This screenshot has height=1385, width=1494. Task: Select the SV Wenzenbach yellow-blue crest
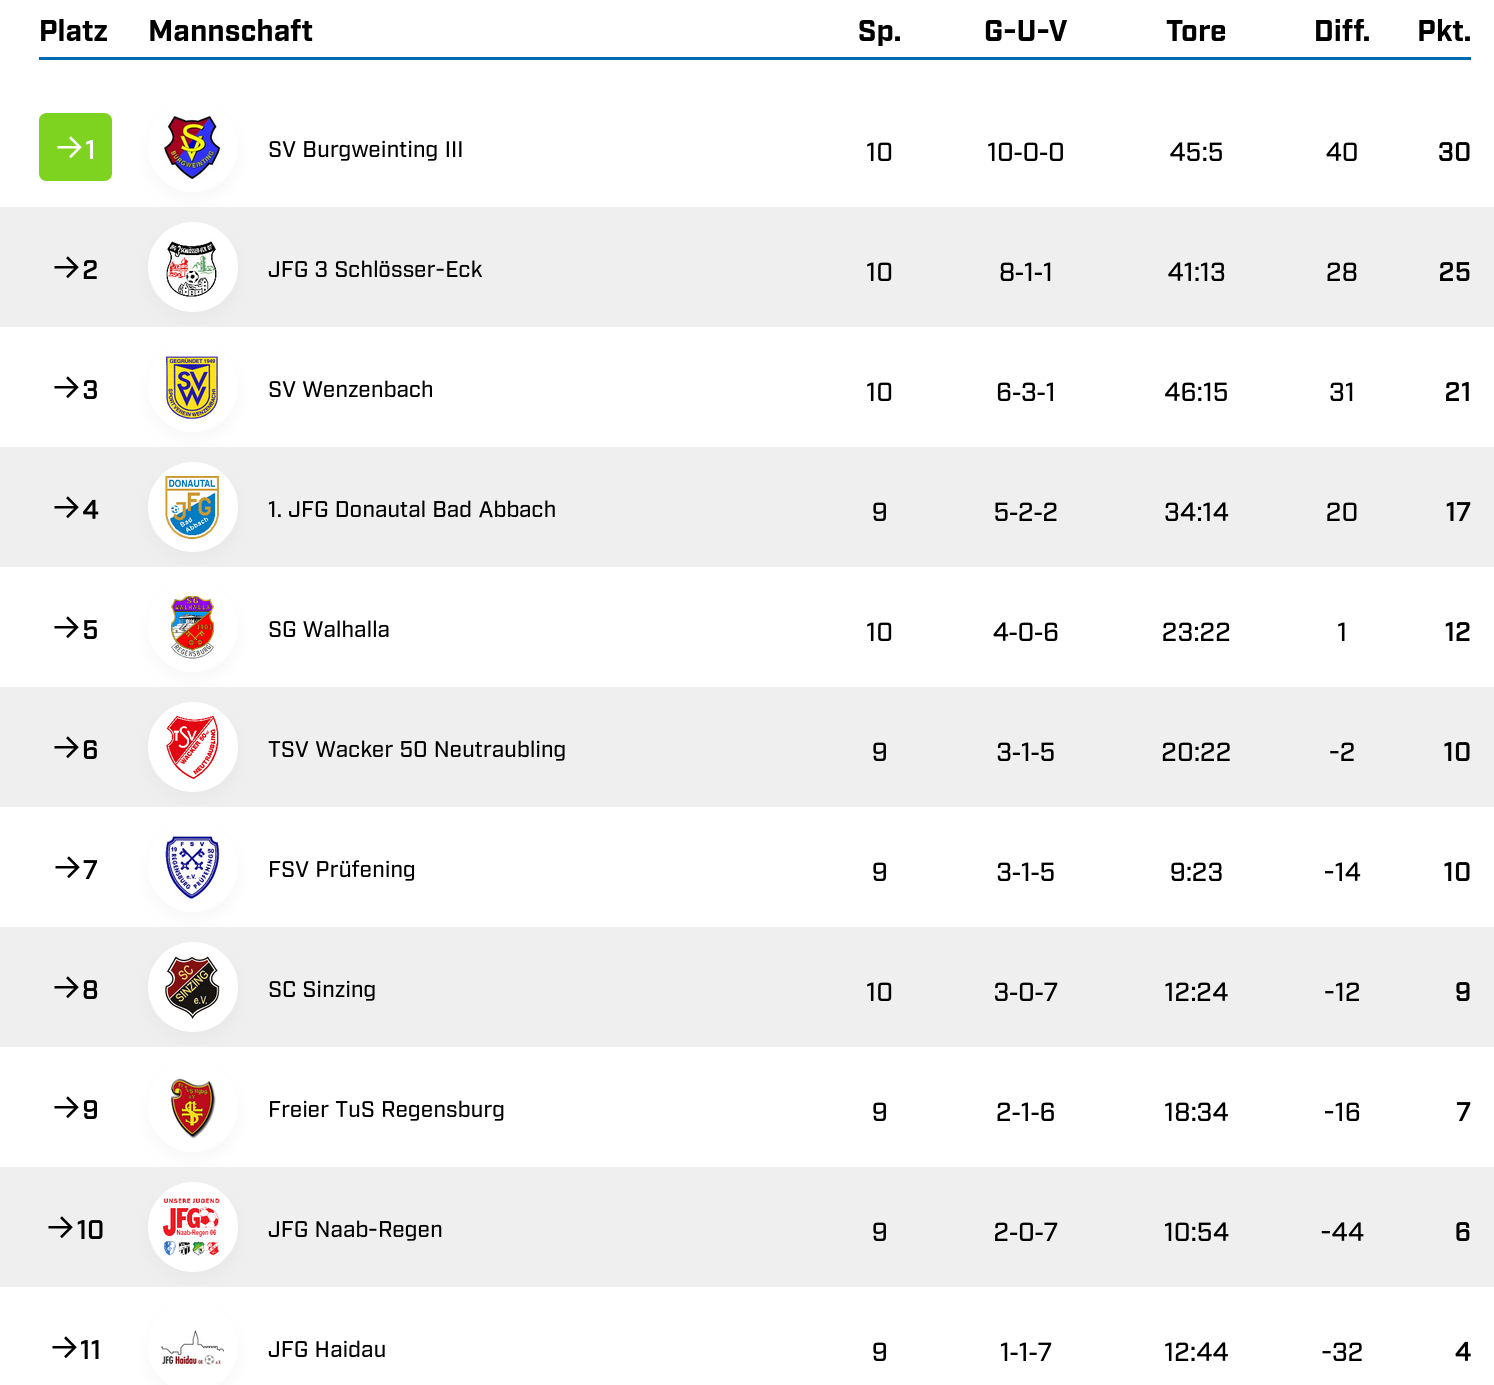pos(192,387)
